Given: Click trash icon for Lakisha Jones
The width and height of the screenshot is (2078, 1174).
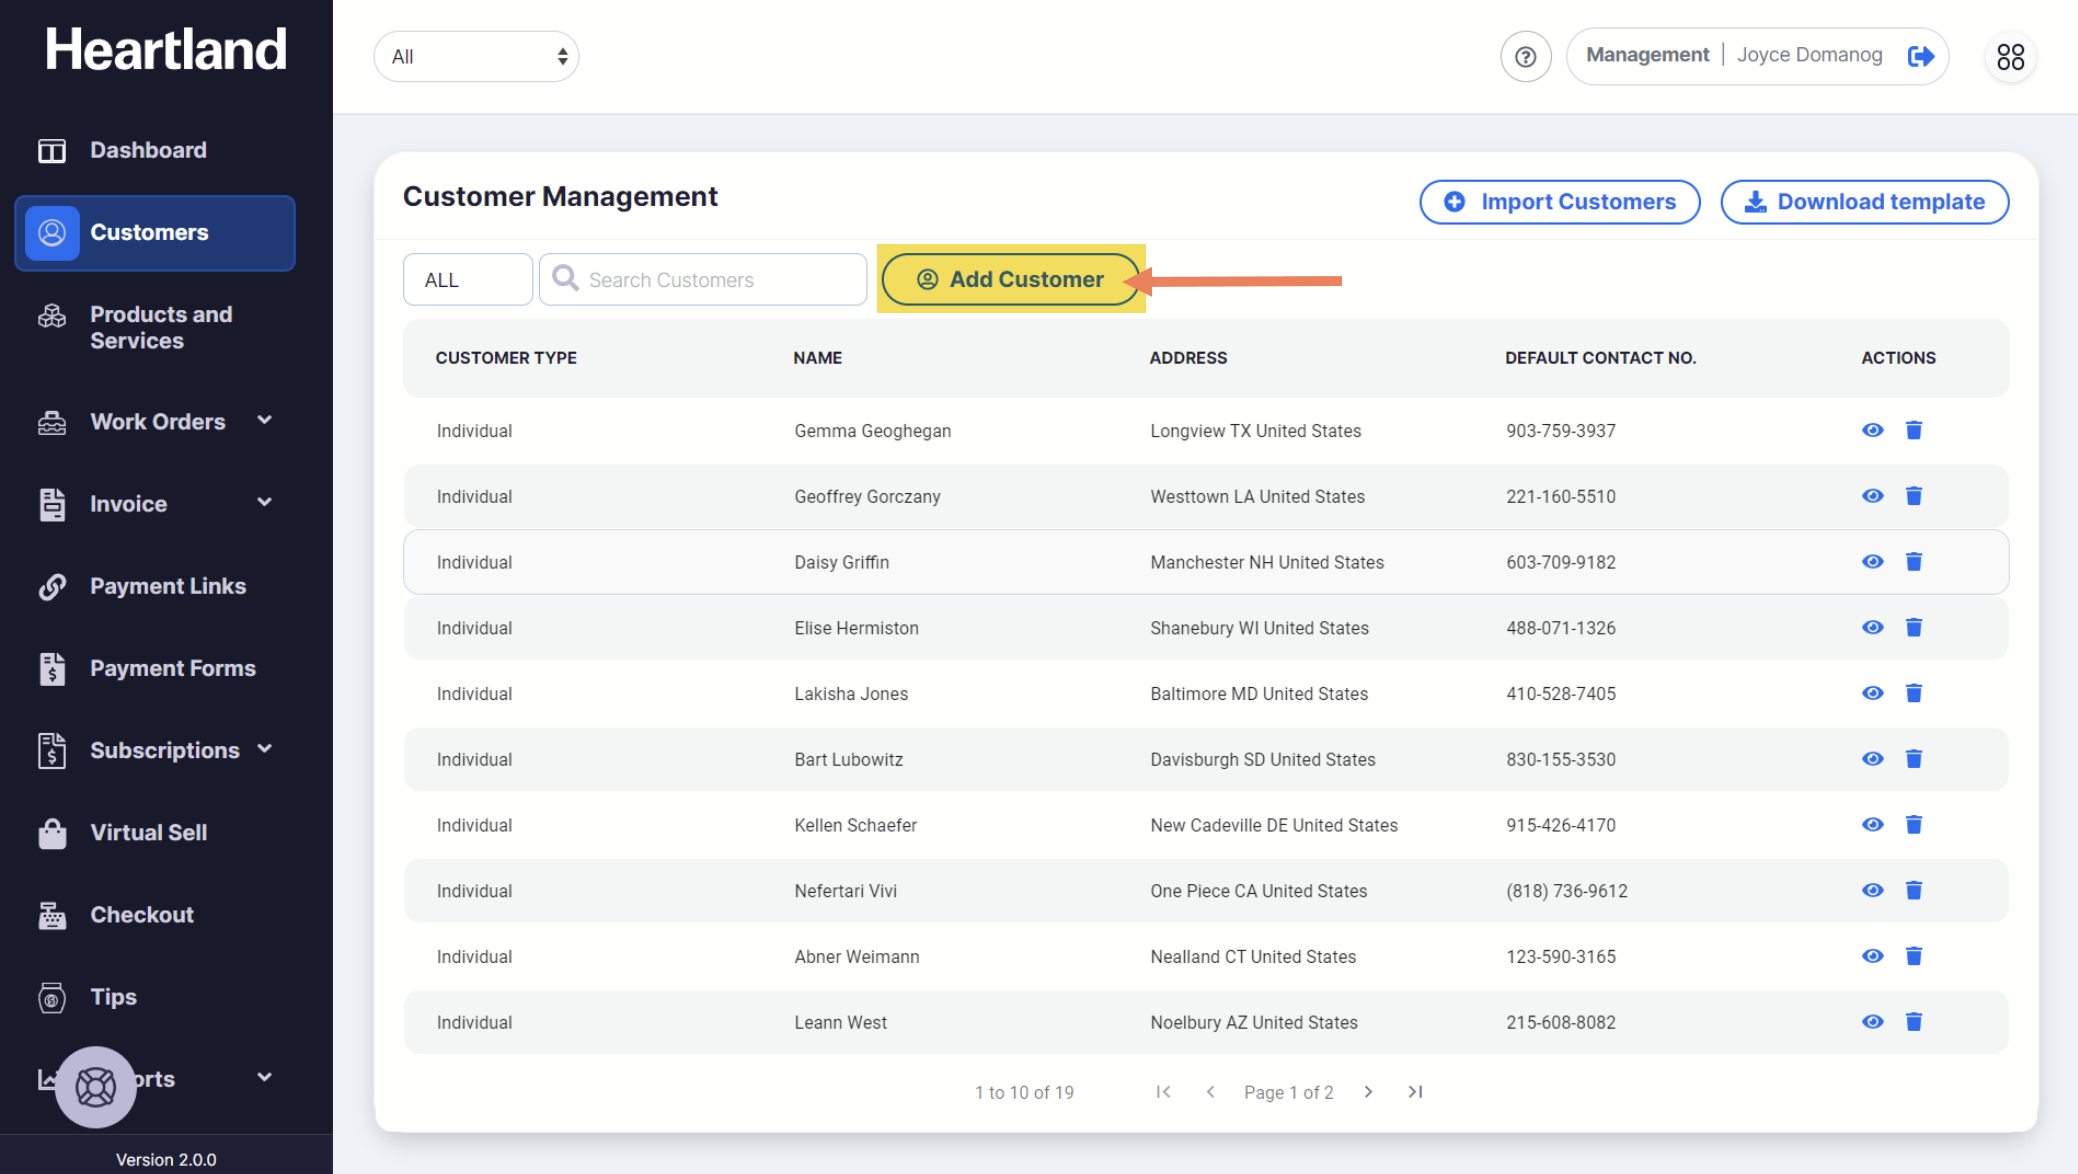Looking at the screenshot, I should tap(1913, 693).
